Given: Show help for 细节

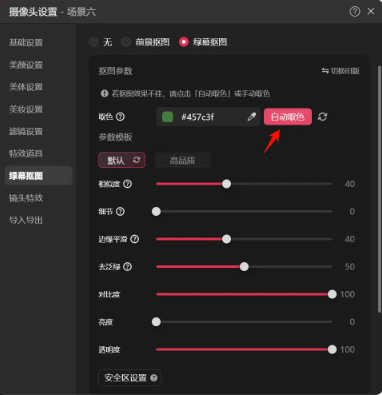Looking at the screenshot, I should tap(120, 211).
